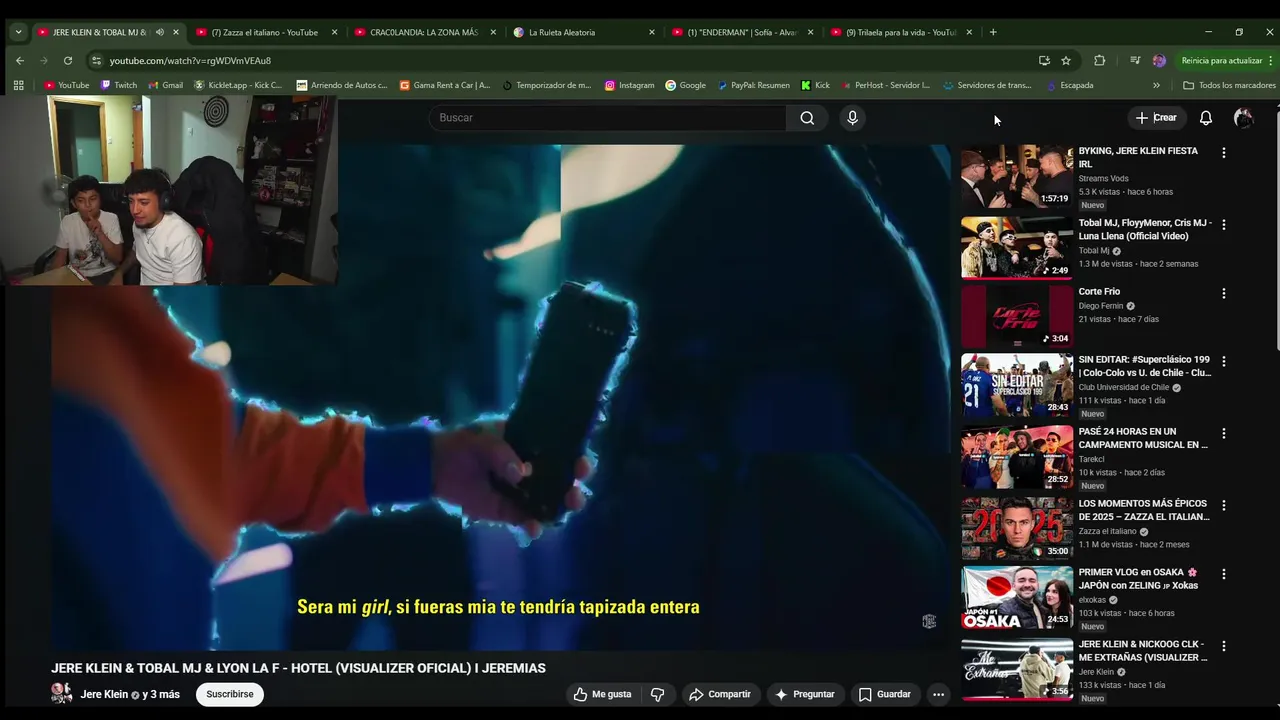Switch to CRACOLANDIA: LA ZONA MÁS tab
Viewport: 1280px width, 720px height.
click(x=424, y=32)
